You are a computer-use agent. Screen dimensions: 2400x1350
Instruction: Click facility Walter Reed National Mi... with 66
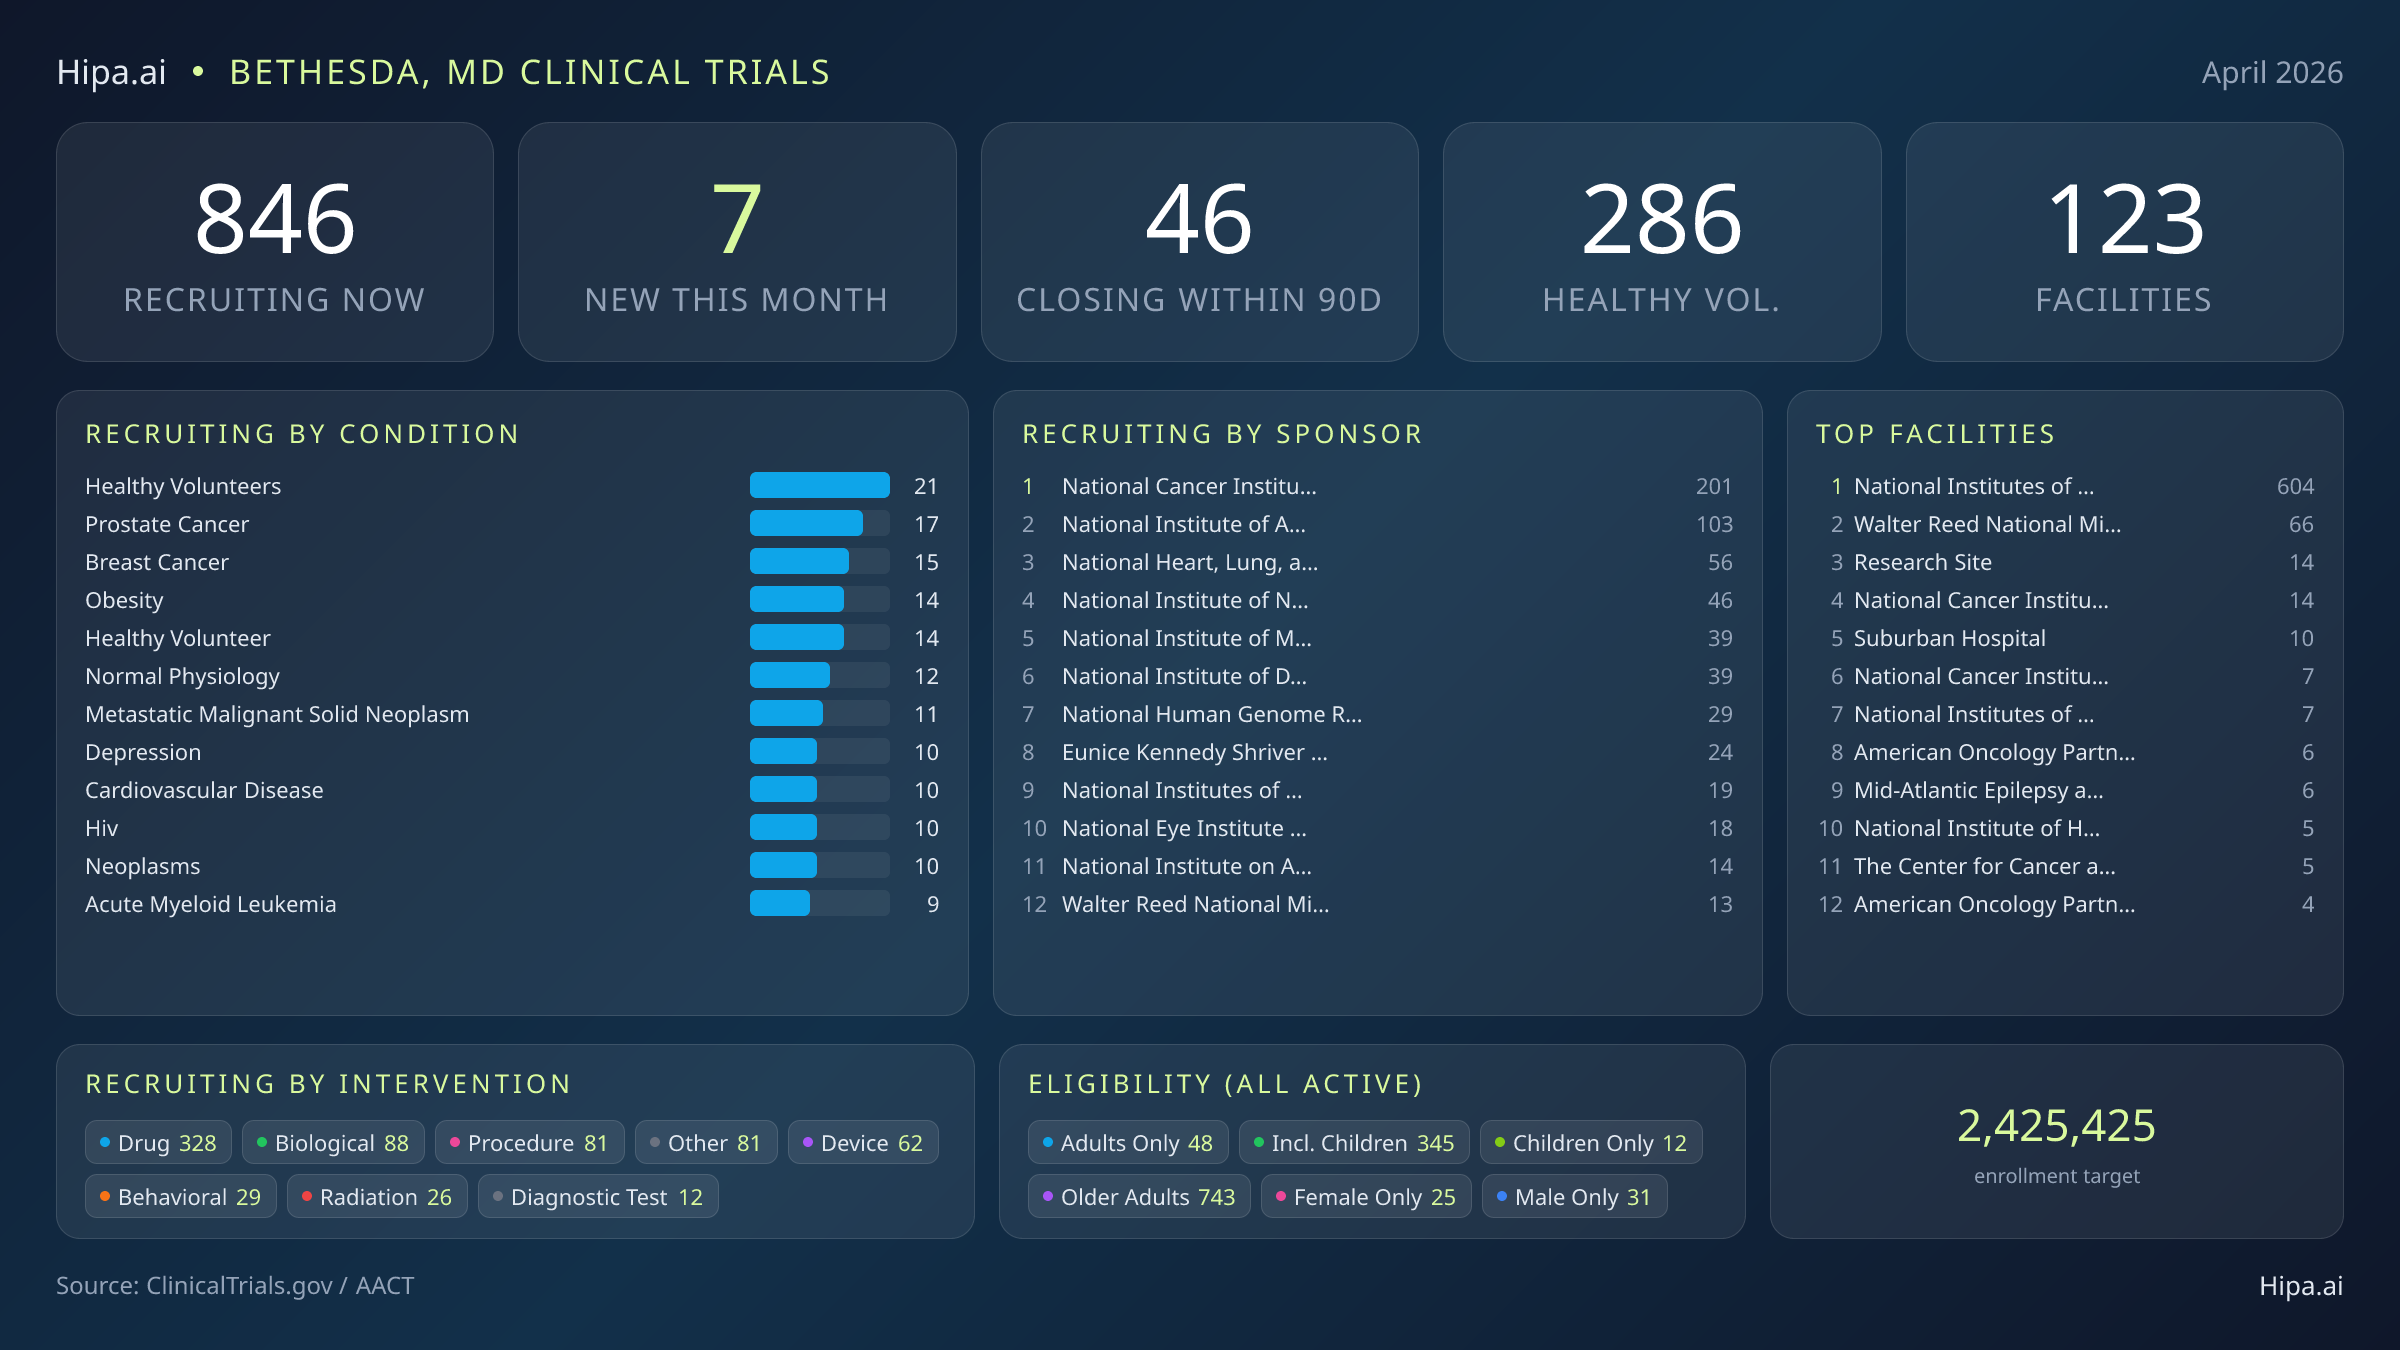pos(2065,524)
